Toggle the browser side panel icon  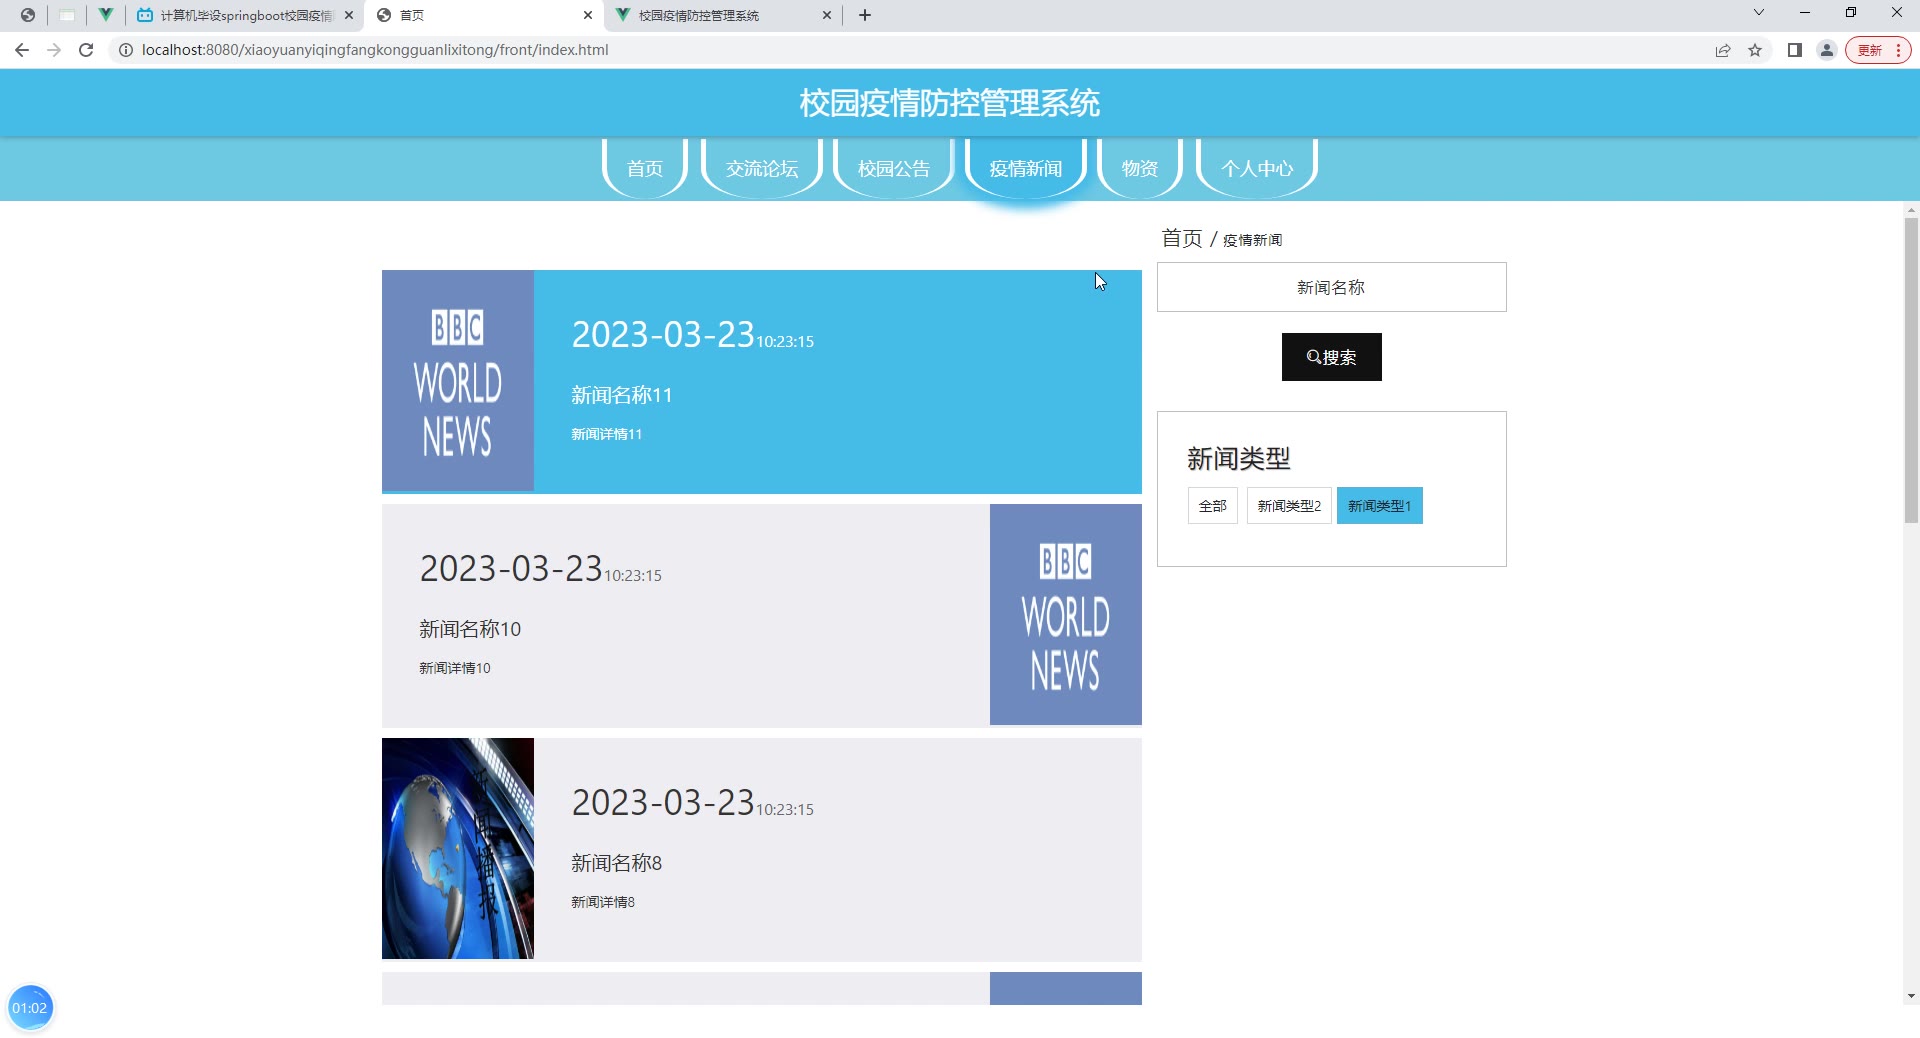[x=1795, y=50]
